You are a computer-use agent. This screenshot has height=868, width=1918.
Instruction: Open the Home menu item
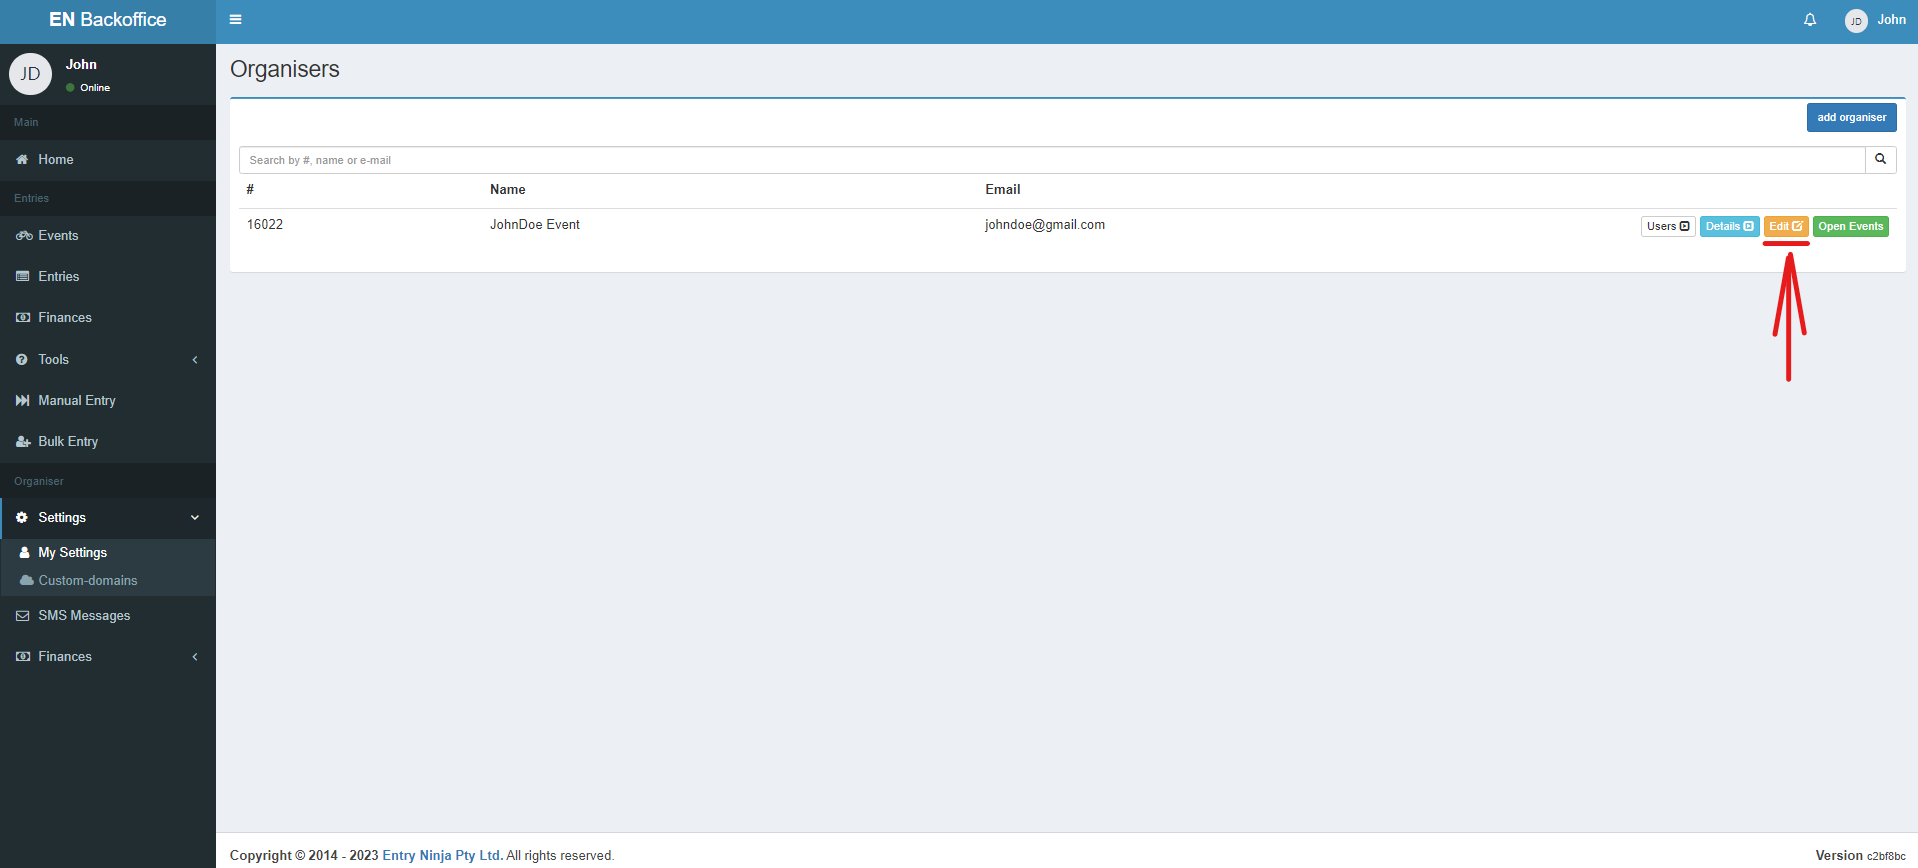click(108, 160)
